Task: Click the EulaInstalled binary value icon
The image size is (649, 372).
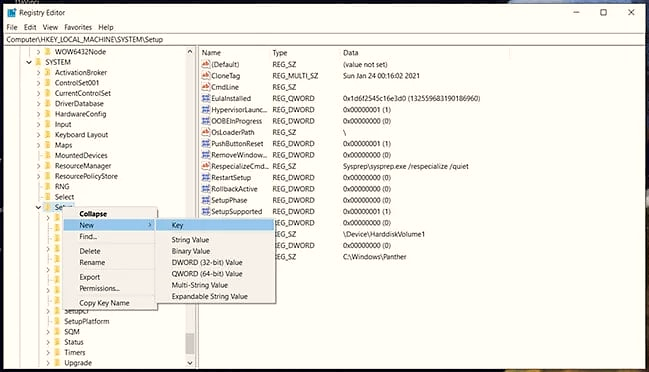Action: pos(206,98)
